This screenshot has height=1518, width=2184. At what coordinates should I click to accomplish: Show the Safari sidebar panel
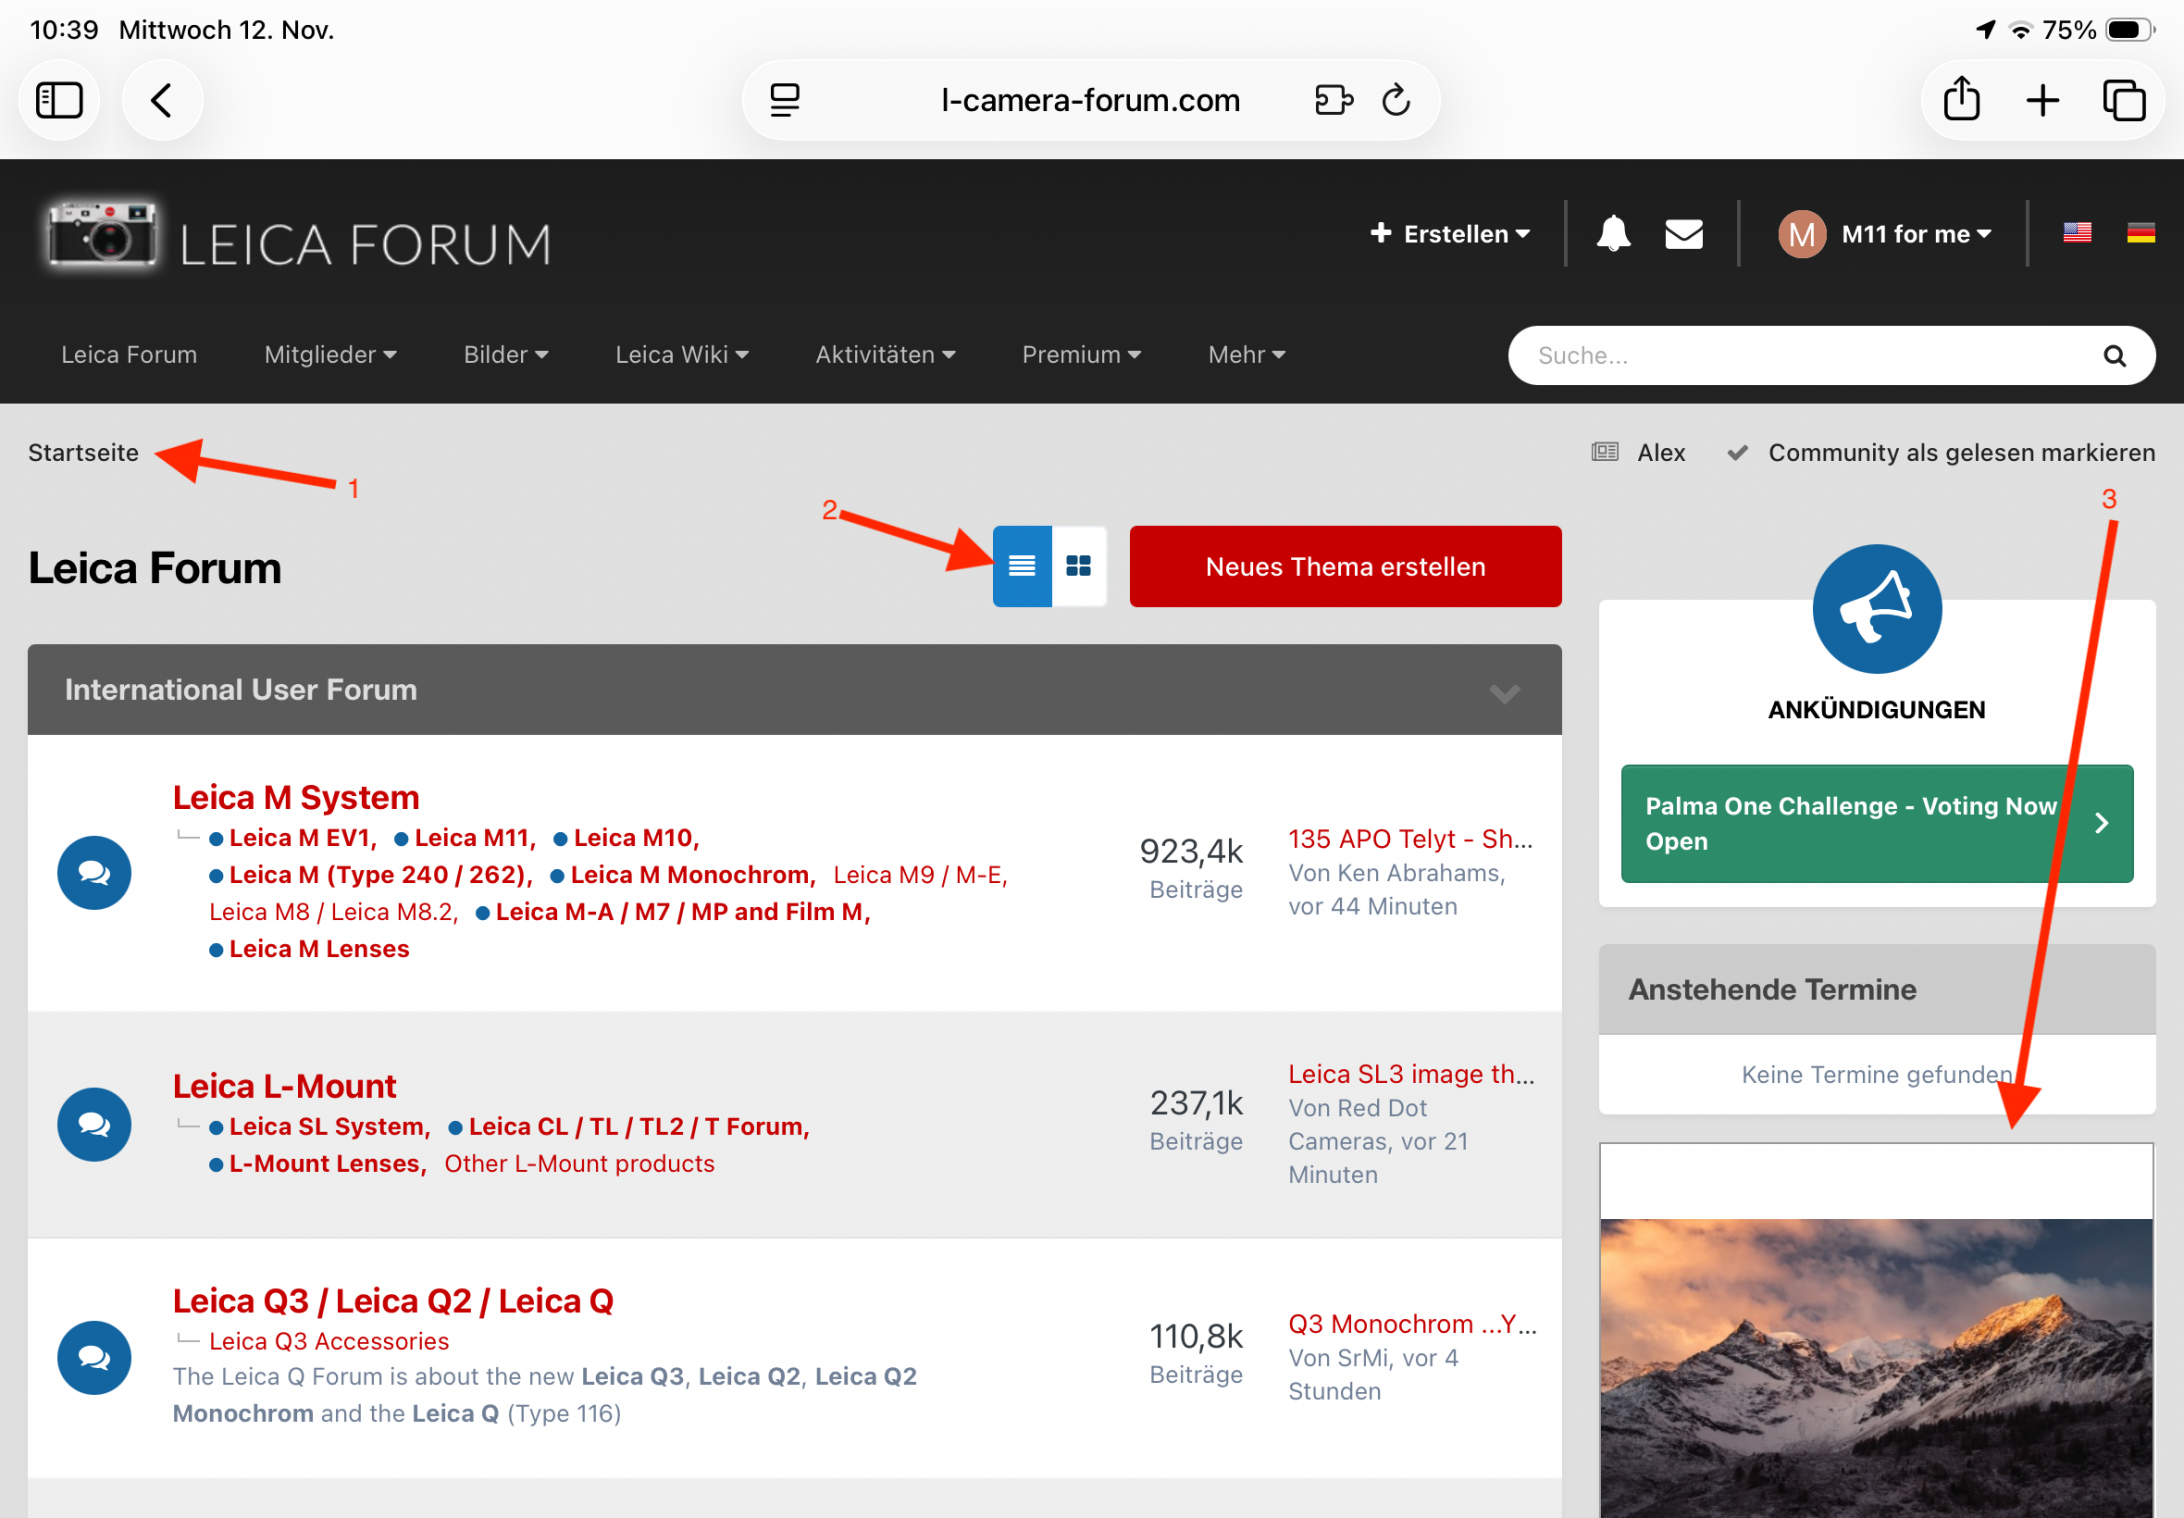click(x=59, y=100)
